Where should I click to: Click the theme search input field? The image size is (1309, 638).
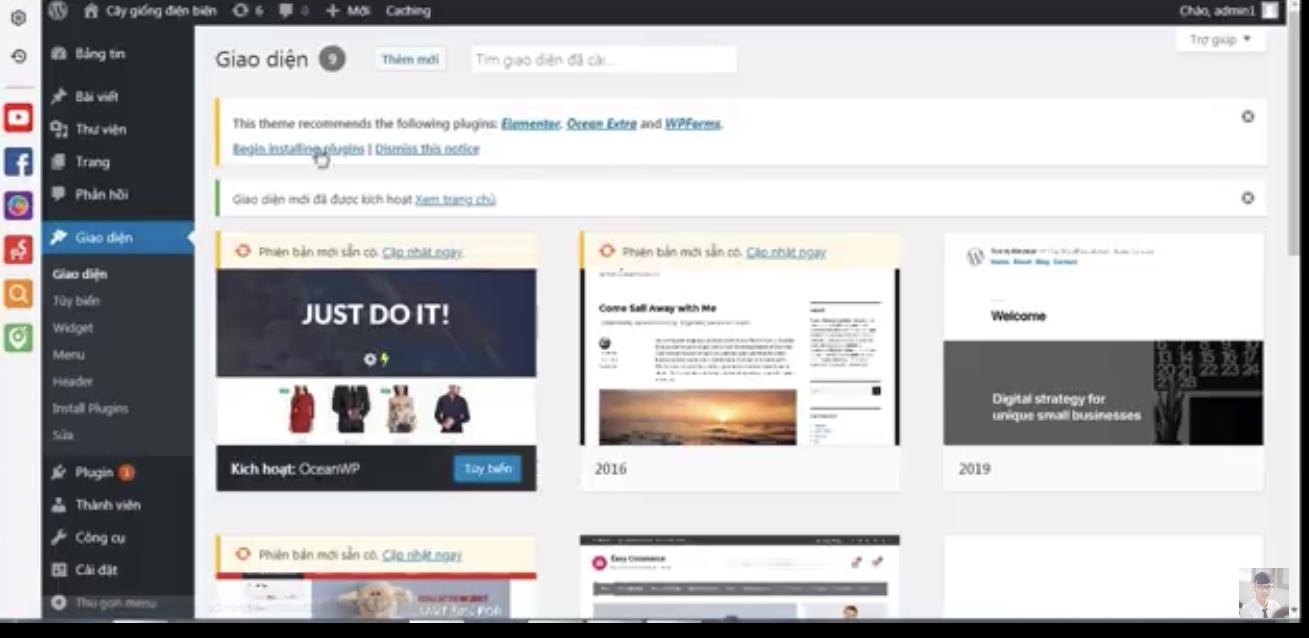[603, 60]
